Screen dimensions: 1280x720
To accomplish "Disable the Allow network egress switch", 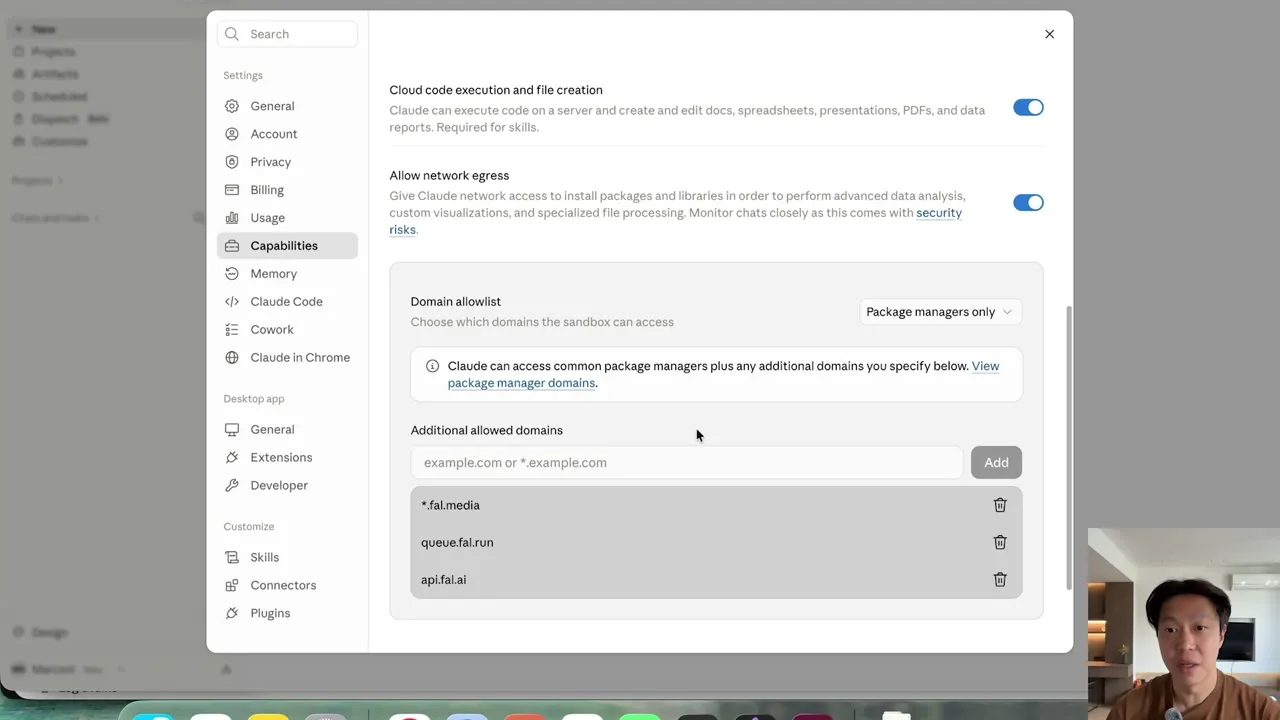I will click(1028, 202).
